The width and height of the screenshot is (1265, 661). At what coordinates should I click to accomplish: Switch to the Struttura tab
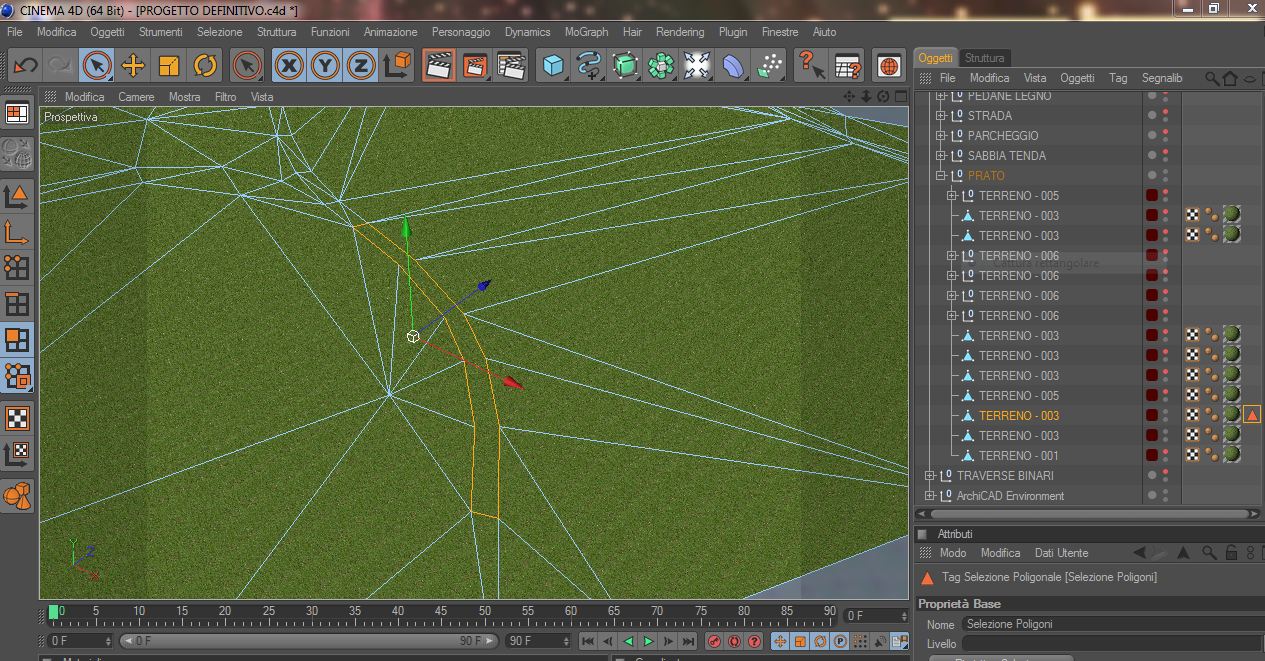pos(985,58)
